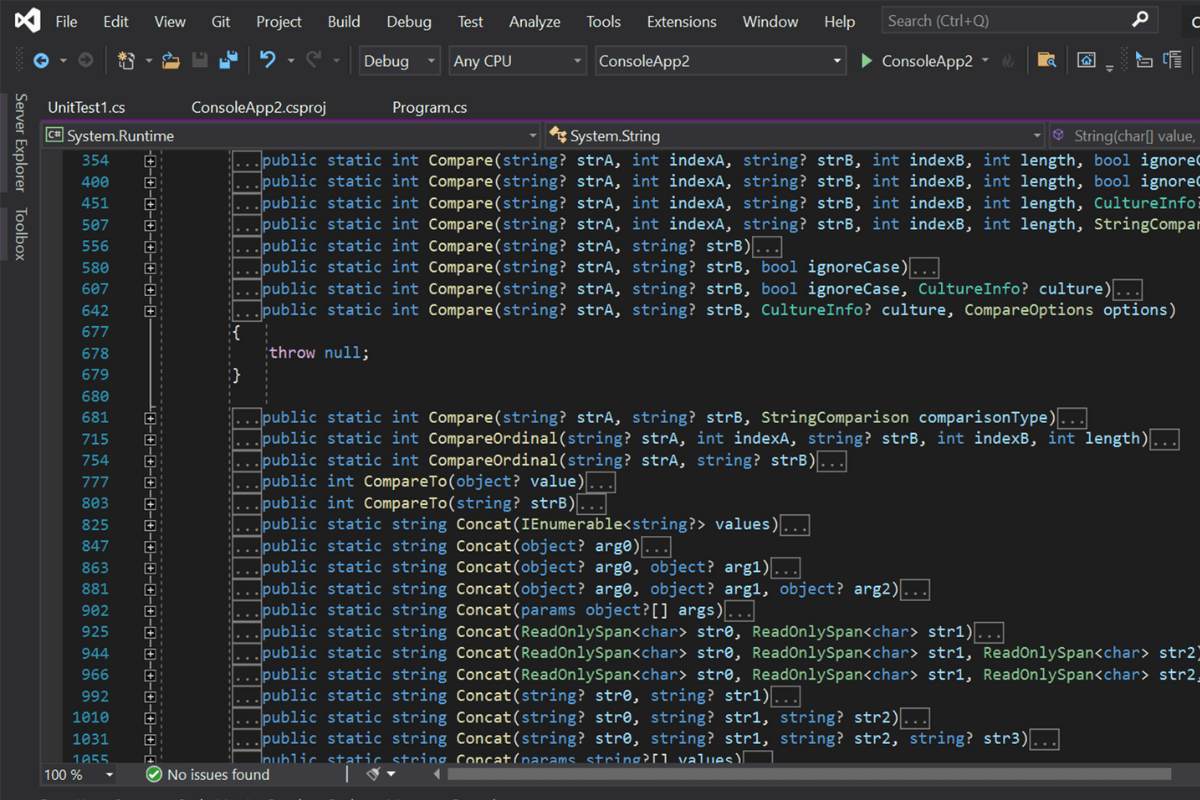Open the Build menu
This screenshot has width=1200, height=800.
344,21
